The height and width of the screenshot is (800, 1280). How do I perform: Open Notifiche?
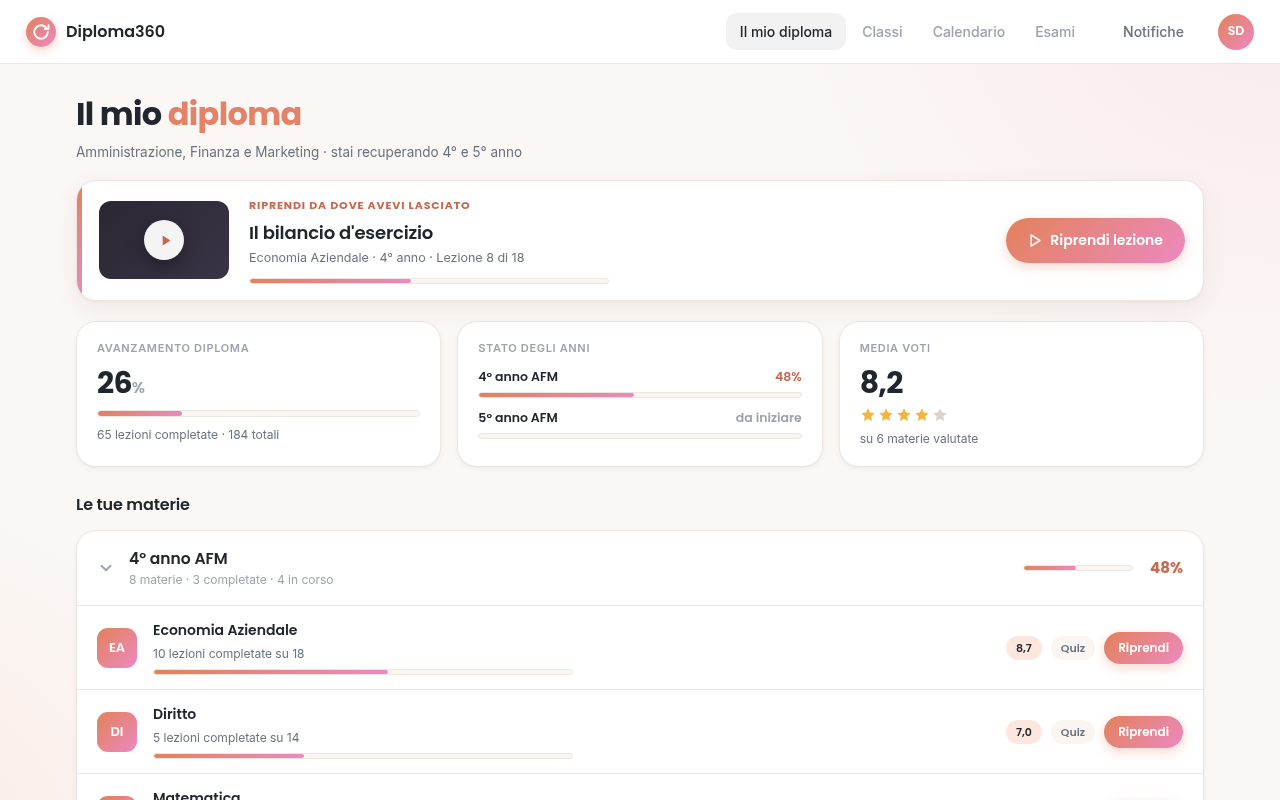(x=1153, y=32)
